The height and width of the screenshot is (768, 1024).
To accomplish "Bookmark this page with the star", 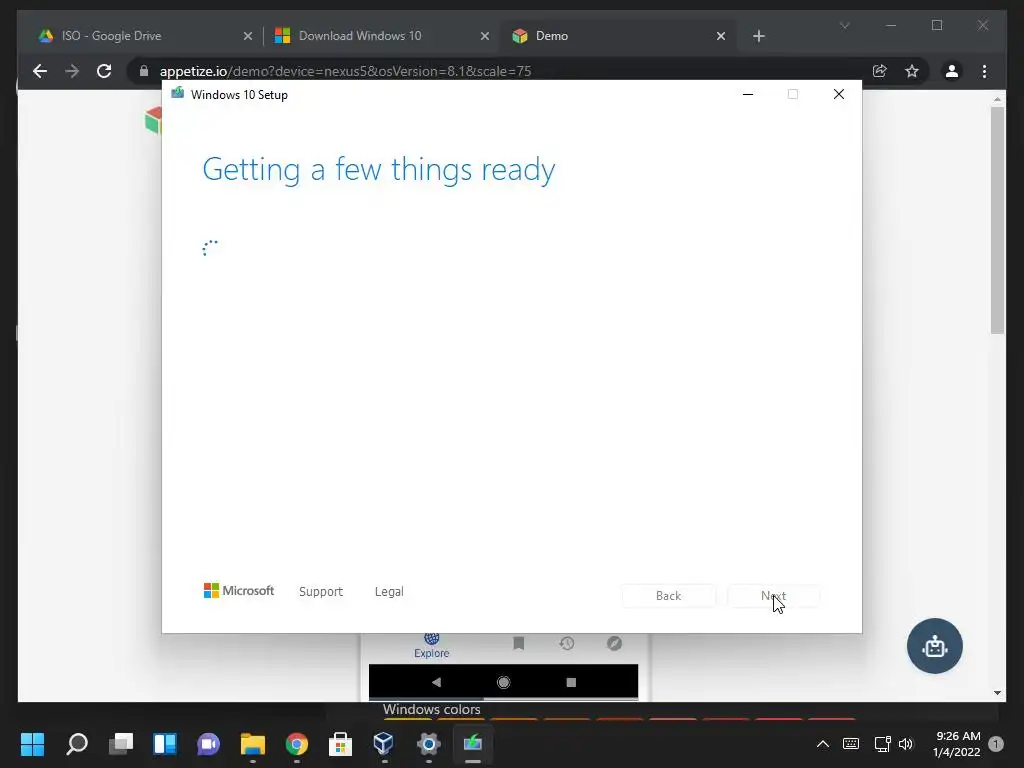I will coord(912,71).
